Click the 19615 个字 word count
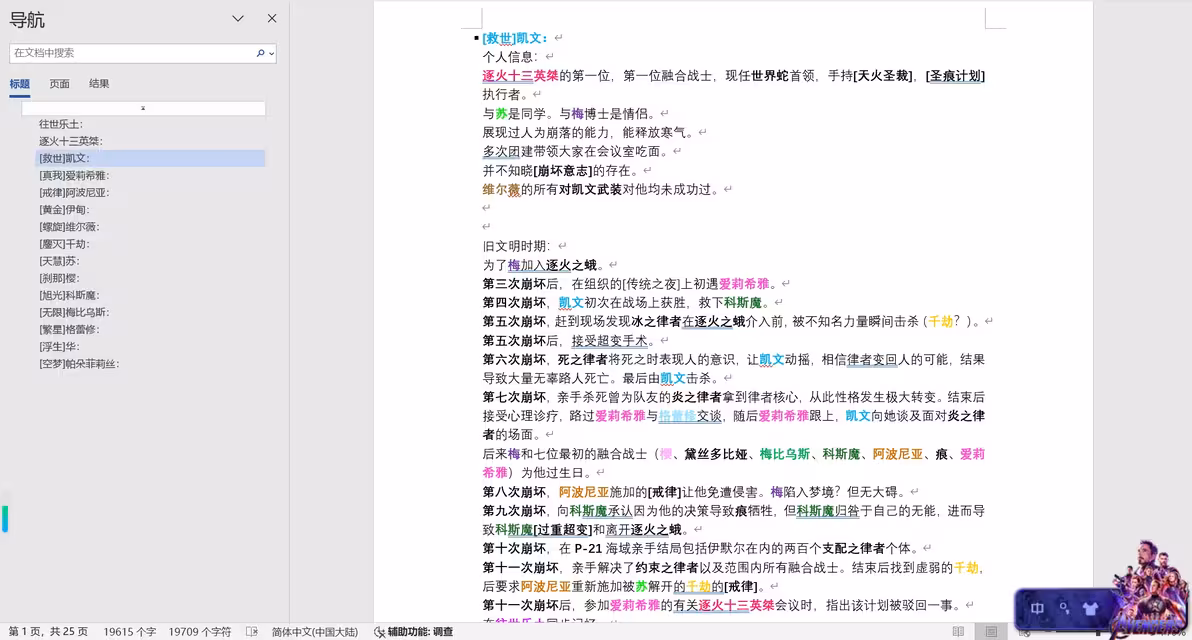Image resolution: width=1192 pixels, height=640 pixels. (130, 632)
